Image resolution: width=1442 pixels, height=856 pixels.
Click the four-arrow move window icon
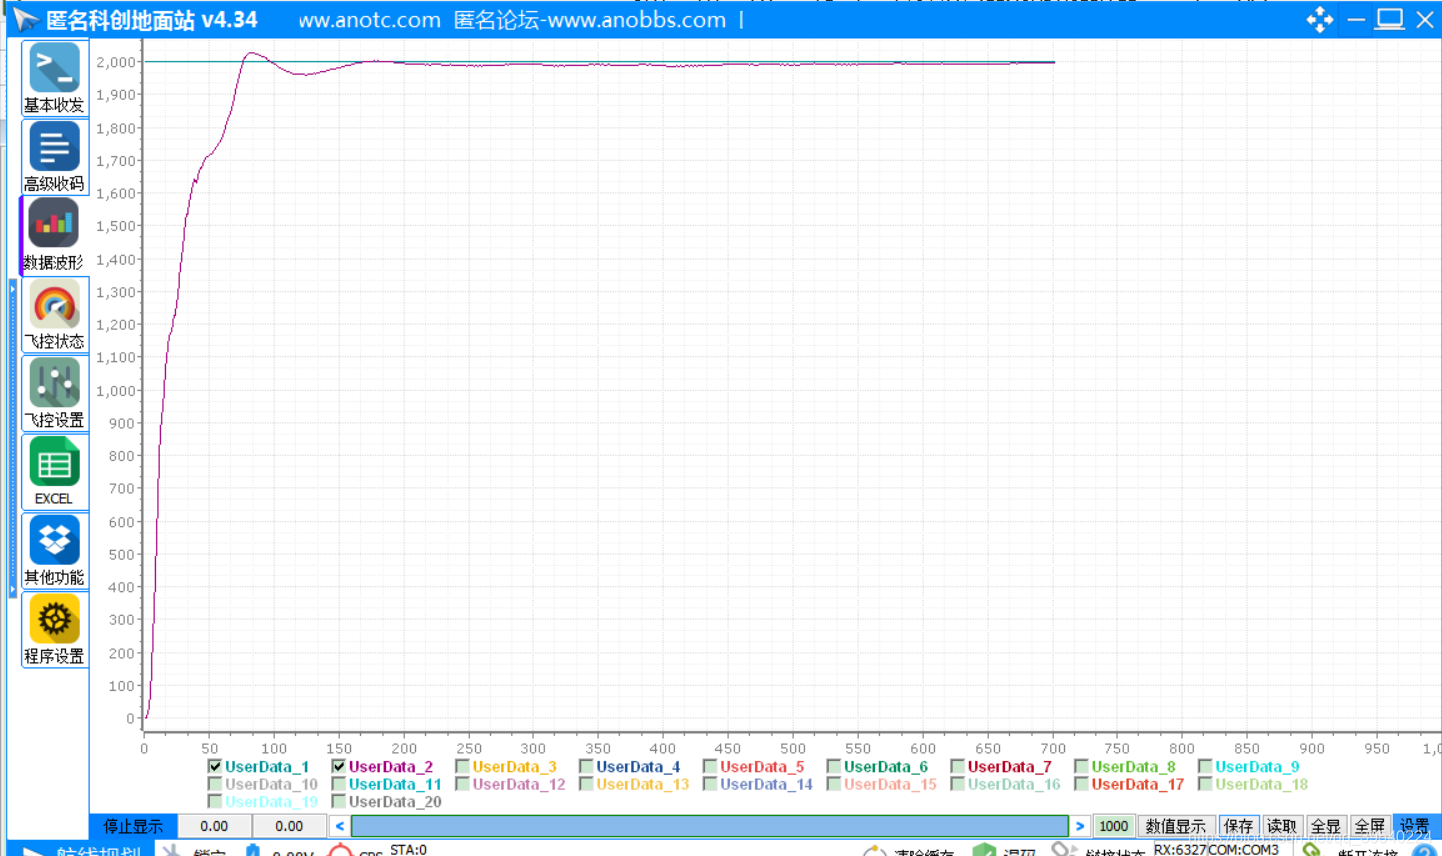click(x=1319, y=20)
